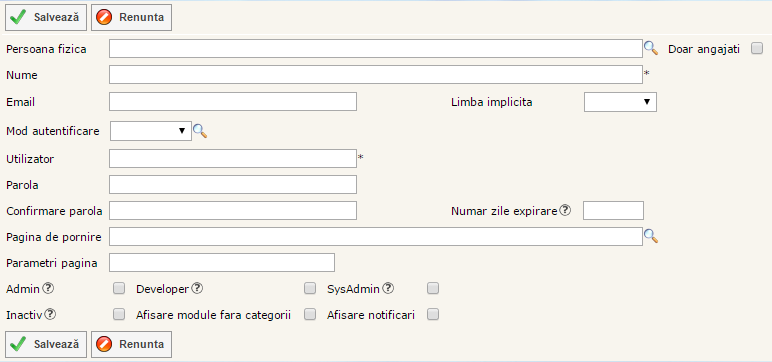The image size is (772, 362).
Task: Click the 'Afisare notificari' label text
Action: pos(371,315)
